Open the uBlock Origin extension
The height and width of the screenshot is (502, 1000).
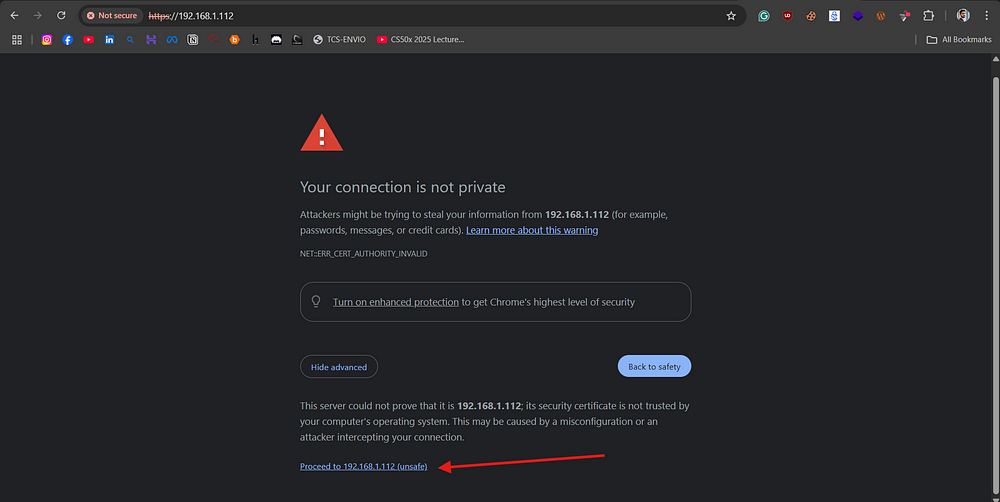[x=787, y=16]
